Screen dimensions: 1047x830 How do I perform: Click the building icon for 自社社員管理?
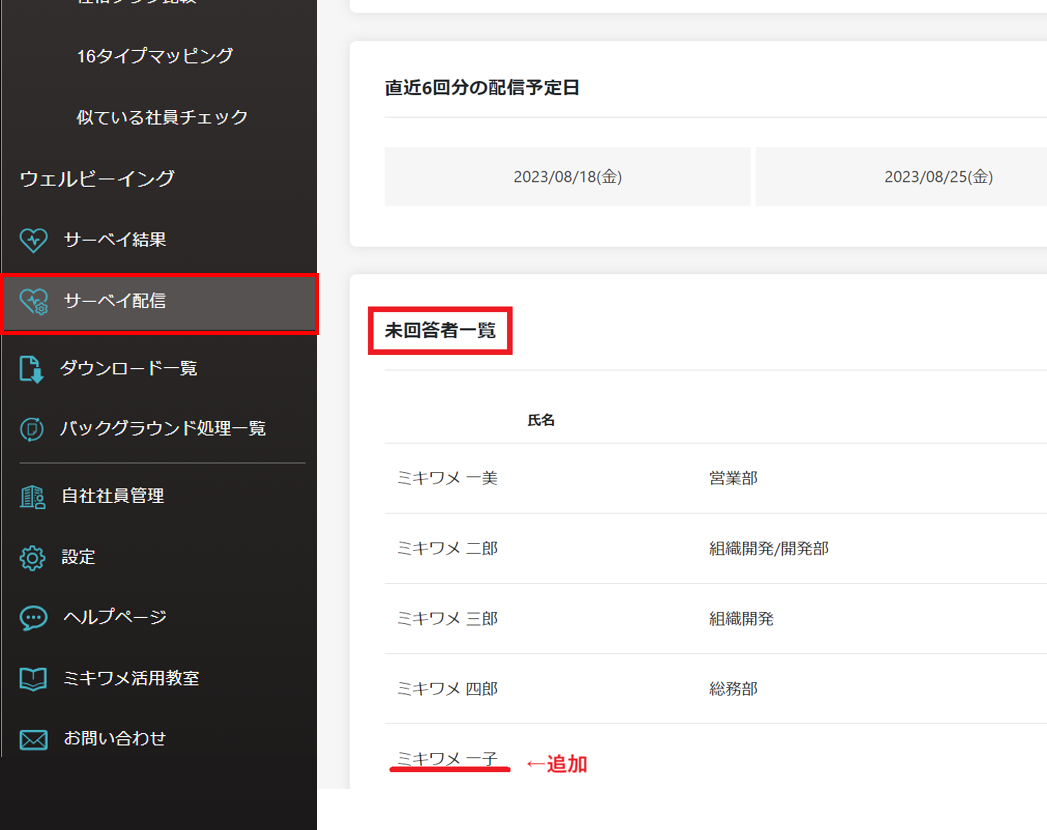(33, 496)
